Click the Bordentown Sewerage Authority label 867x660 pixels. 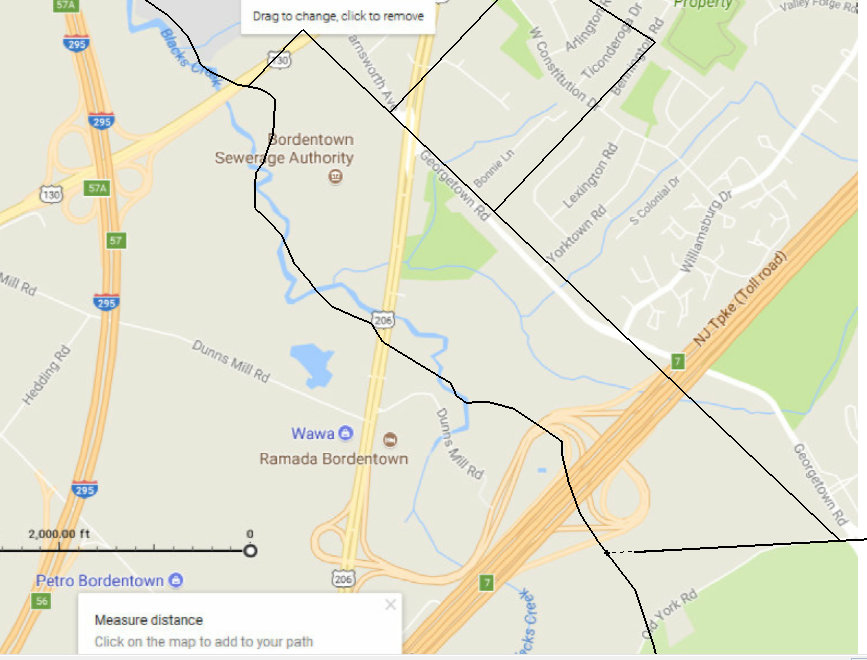(284, 148)
